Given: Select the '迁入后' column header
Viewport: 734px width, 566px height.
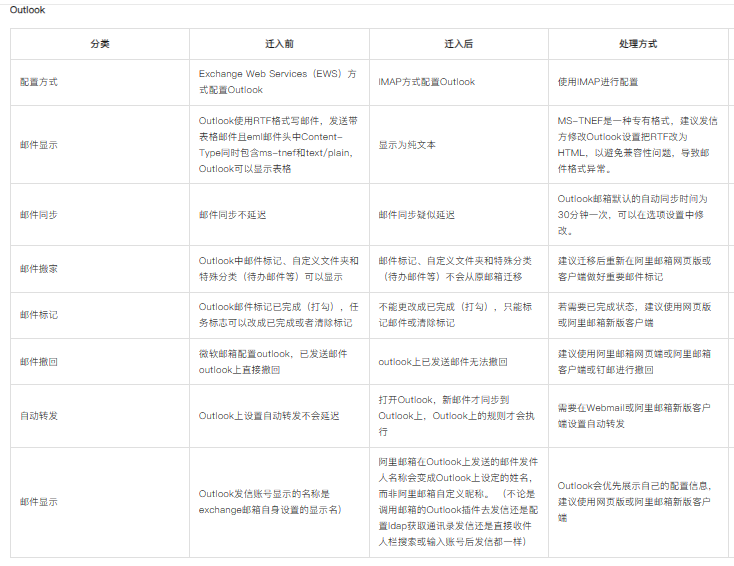Looking at the screenshot, I should (x=459, y=44).
